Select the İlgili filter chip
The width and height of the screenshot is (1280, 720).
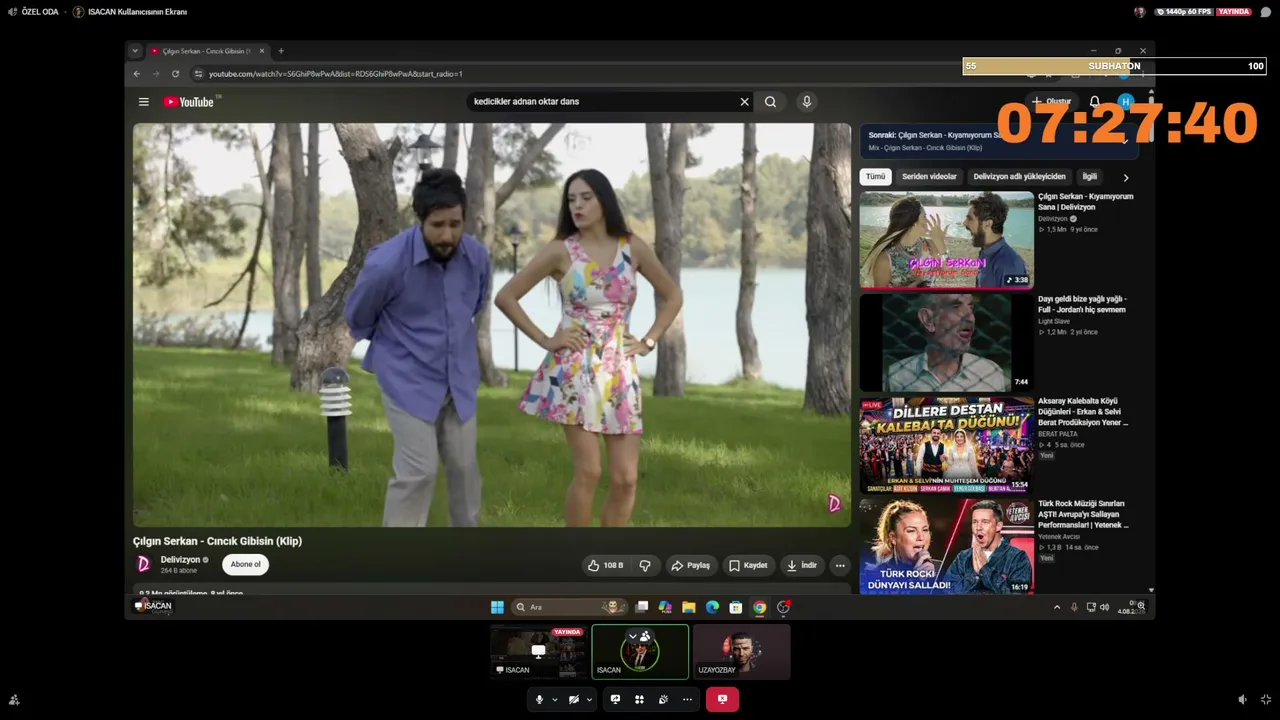pyautogui.click(x=1089, y=177)
